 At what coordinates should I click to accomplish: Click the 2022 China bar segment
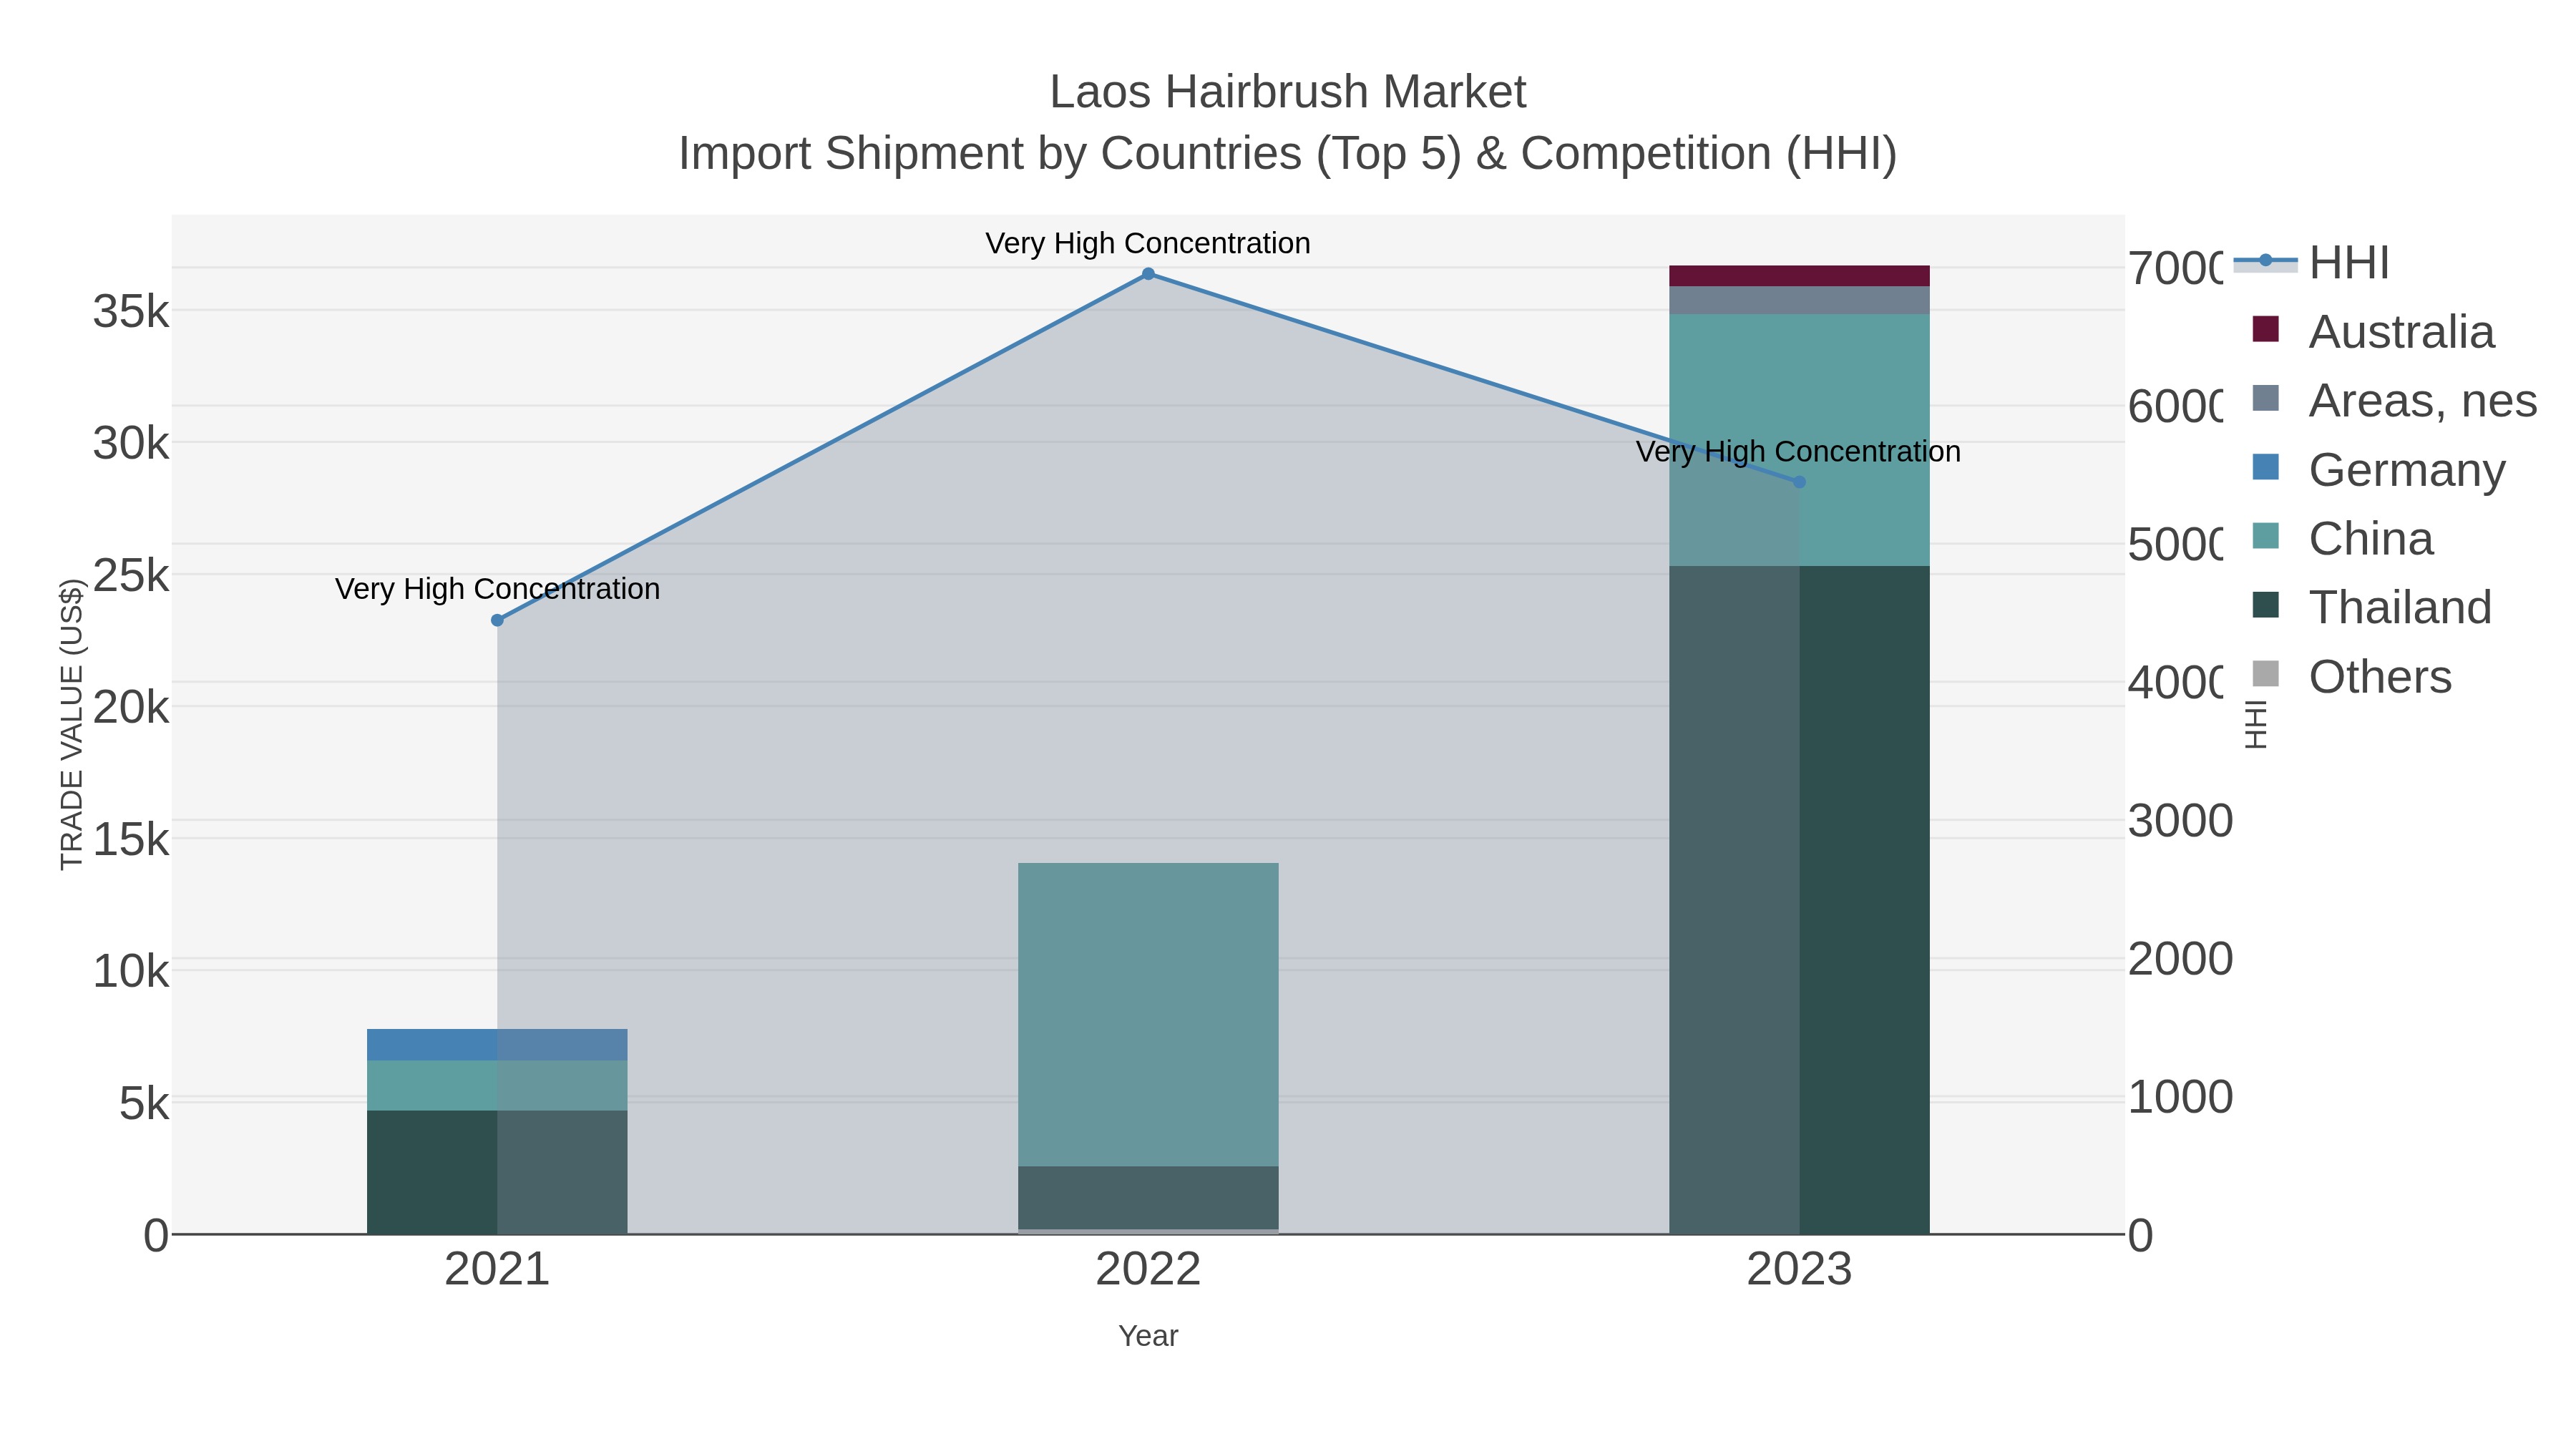pos(1148,1014)
